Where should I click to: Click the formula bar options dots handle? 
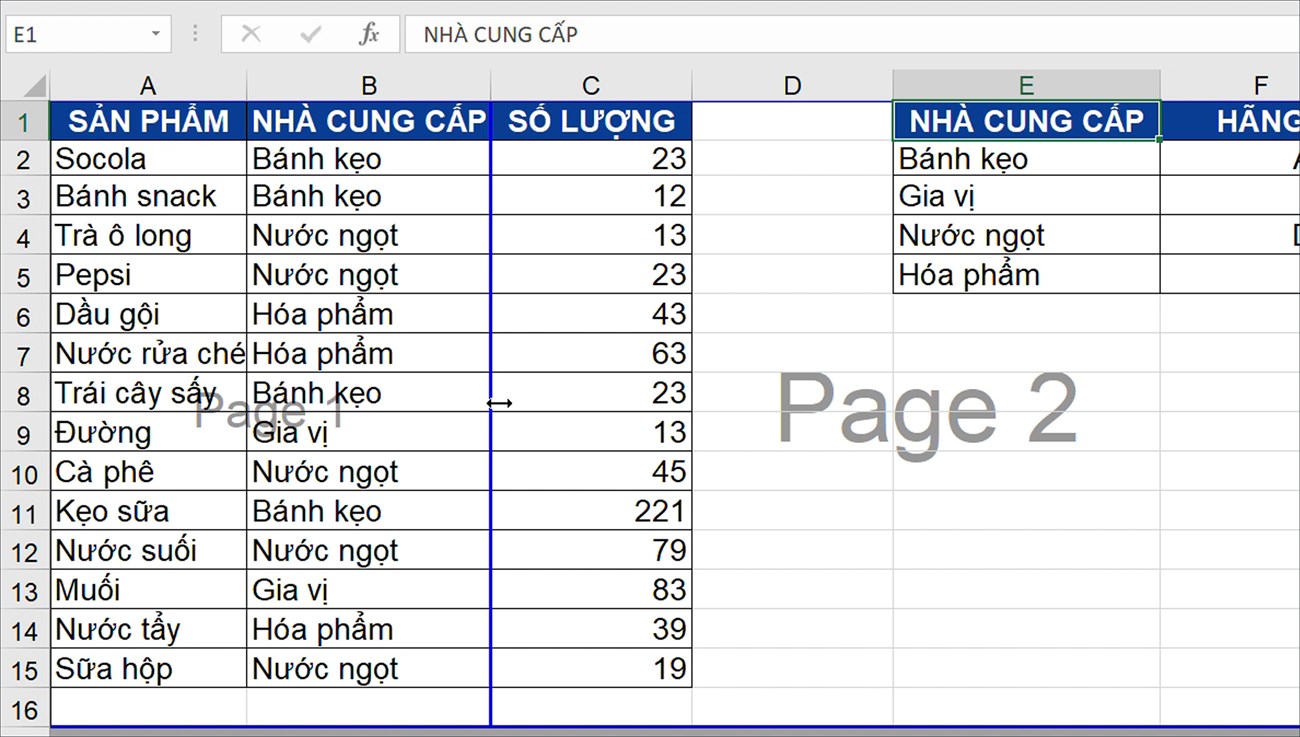195,34
